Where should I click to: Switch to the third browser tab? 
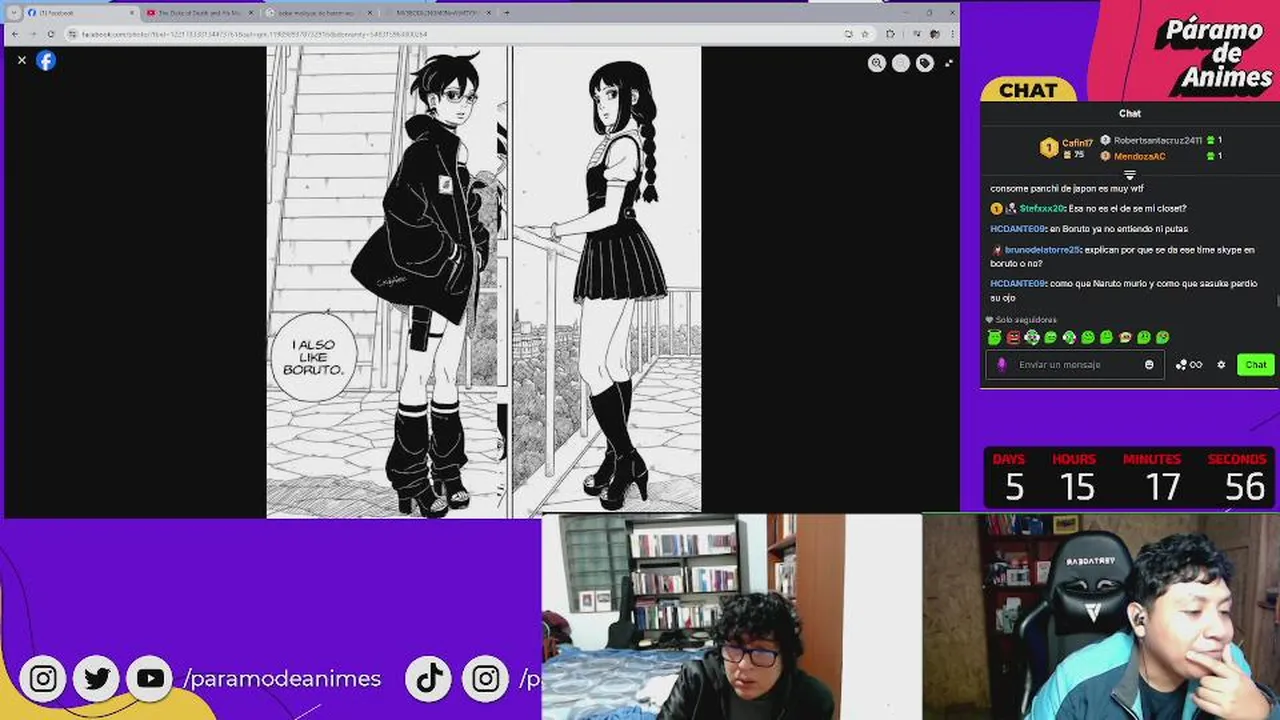pyautogui.click(x=319, y=13)
